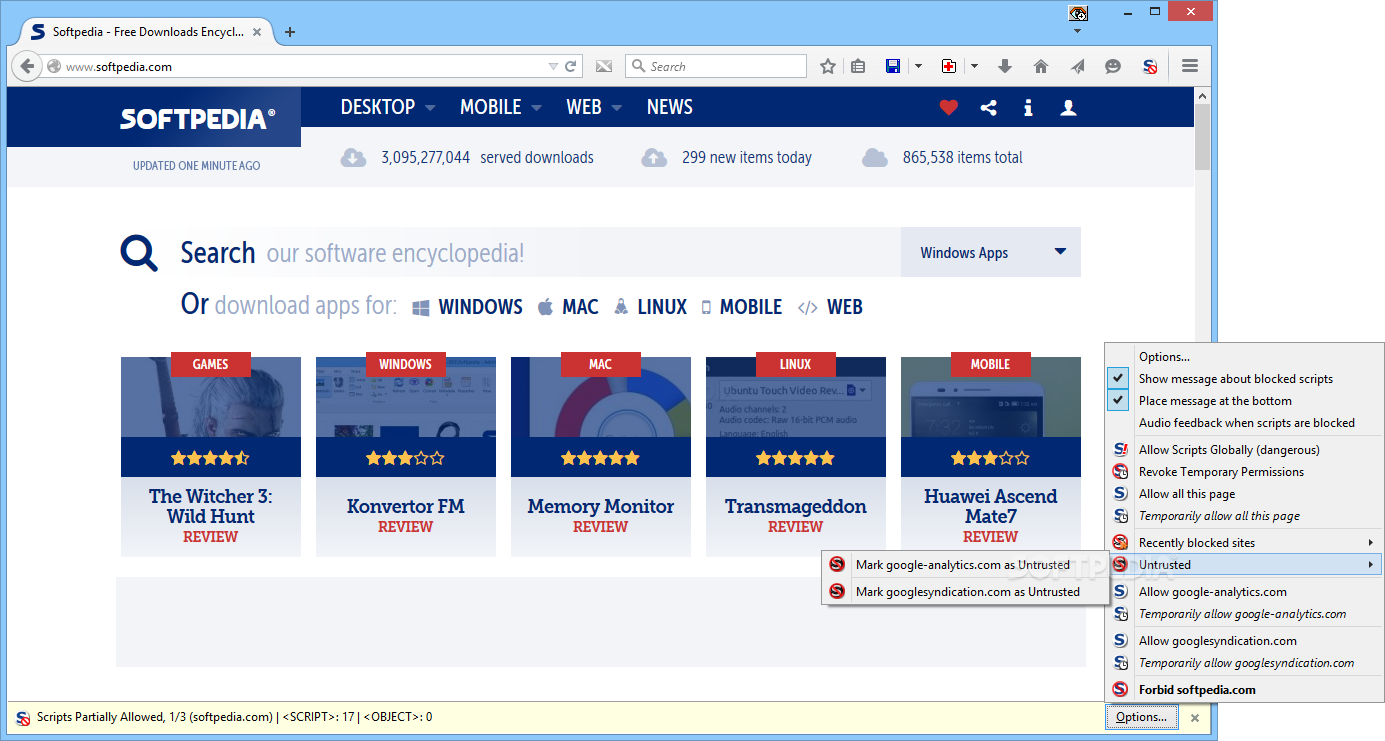1385x741 pixels.
Task: Select Allow Scripts Globally (dangerous)
Action: click(x=1244, y=450)
